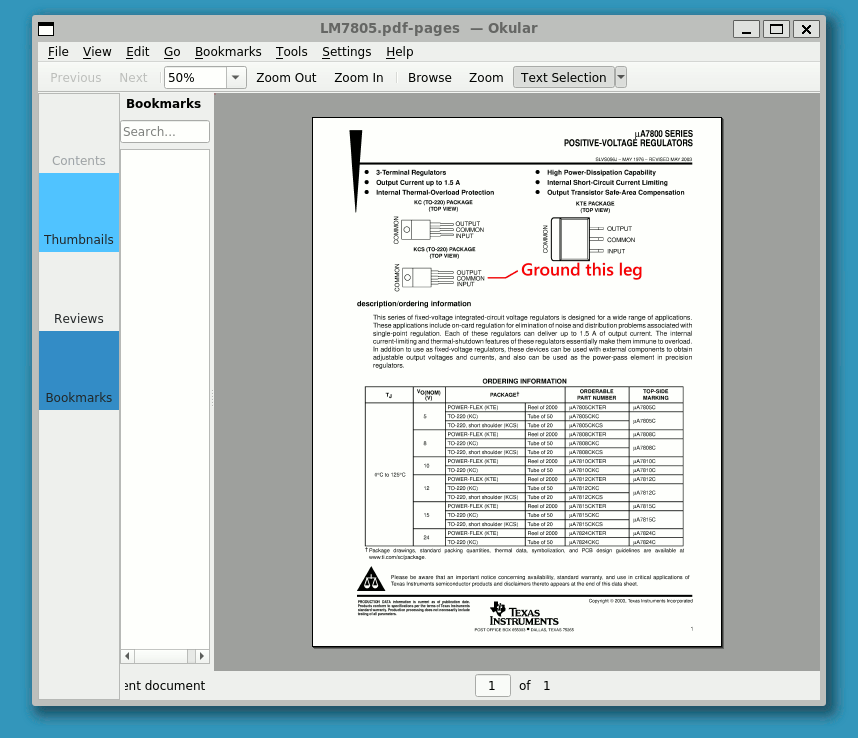Select the Browse tool
858x738 pixels.
coord(430,78)
